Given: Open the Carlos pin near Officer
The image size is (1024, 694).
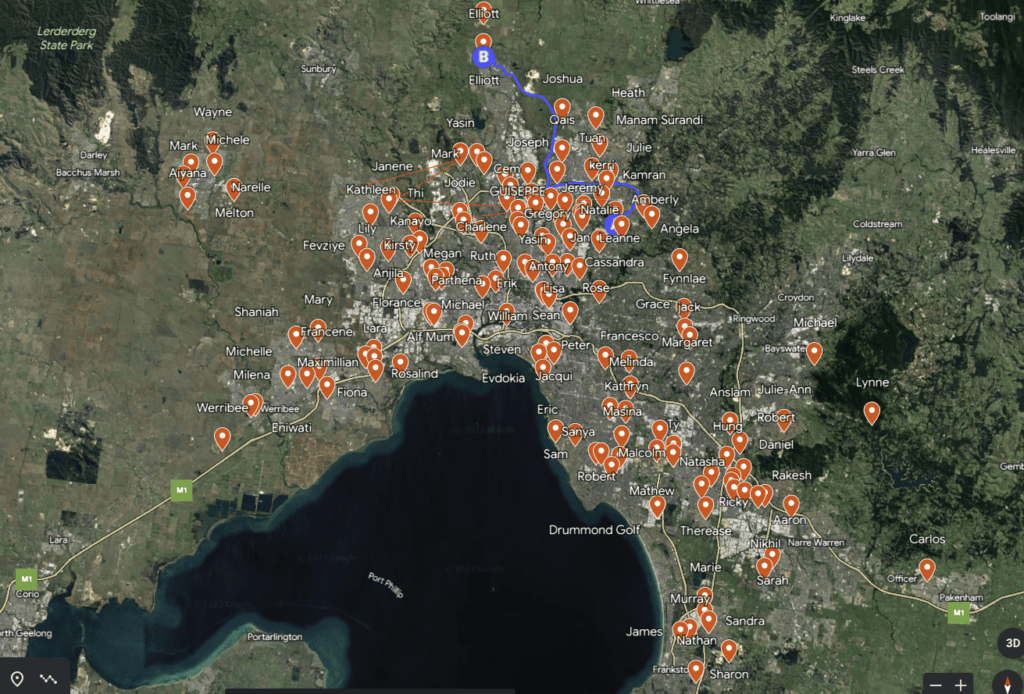Looking at the screenshot, I should tap(927, 568).
